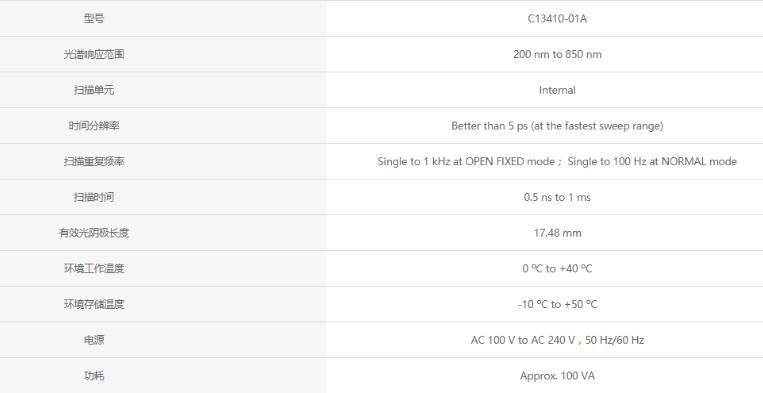The width and height of the screenshot is (763, 393).
Task: Click the 200 nm to 850 nm value
Action: (557, 54)
